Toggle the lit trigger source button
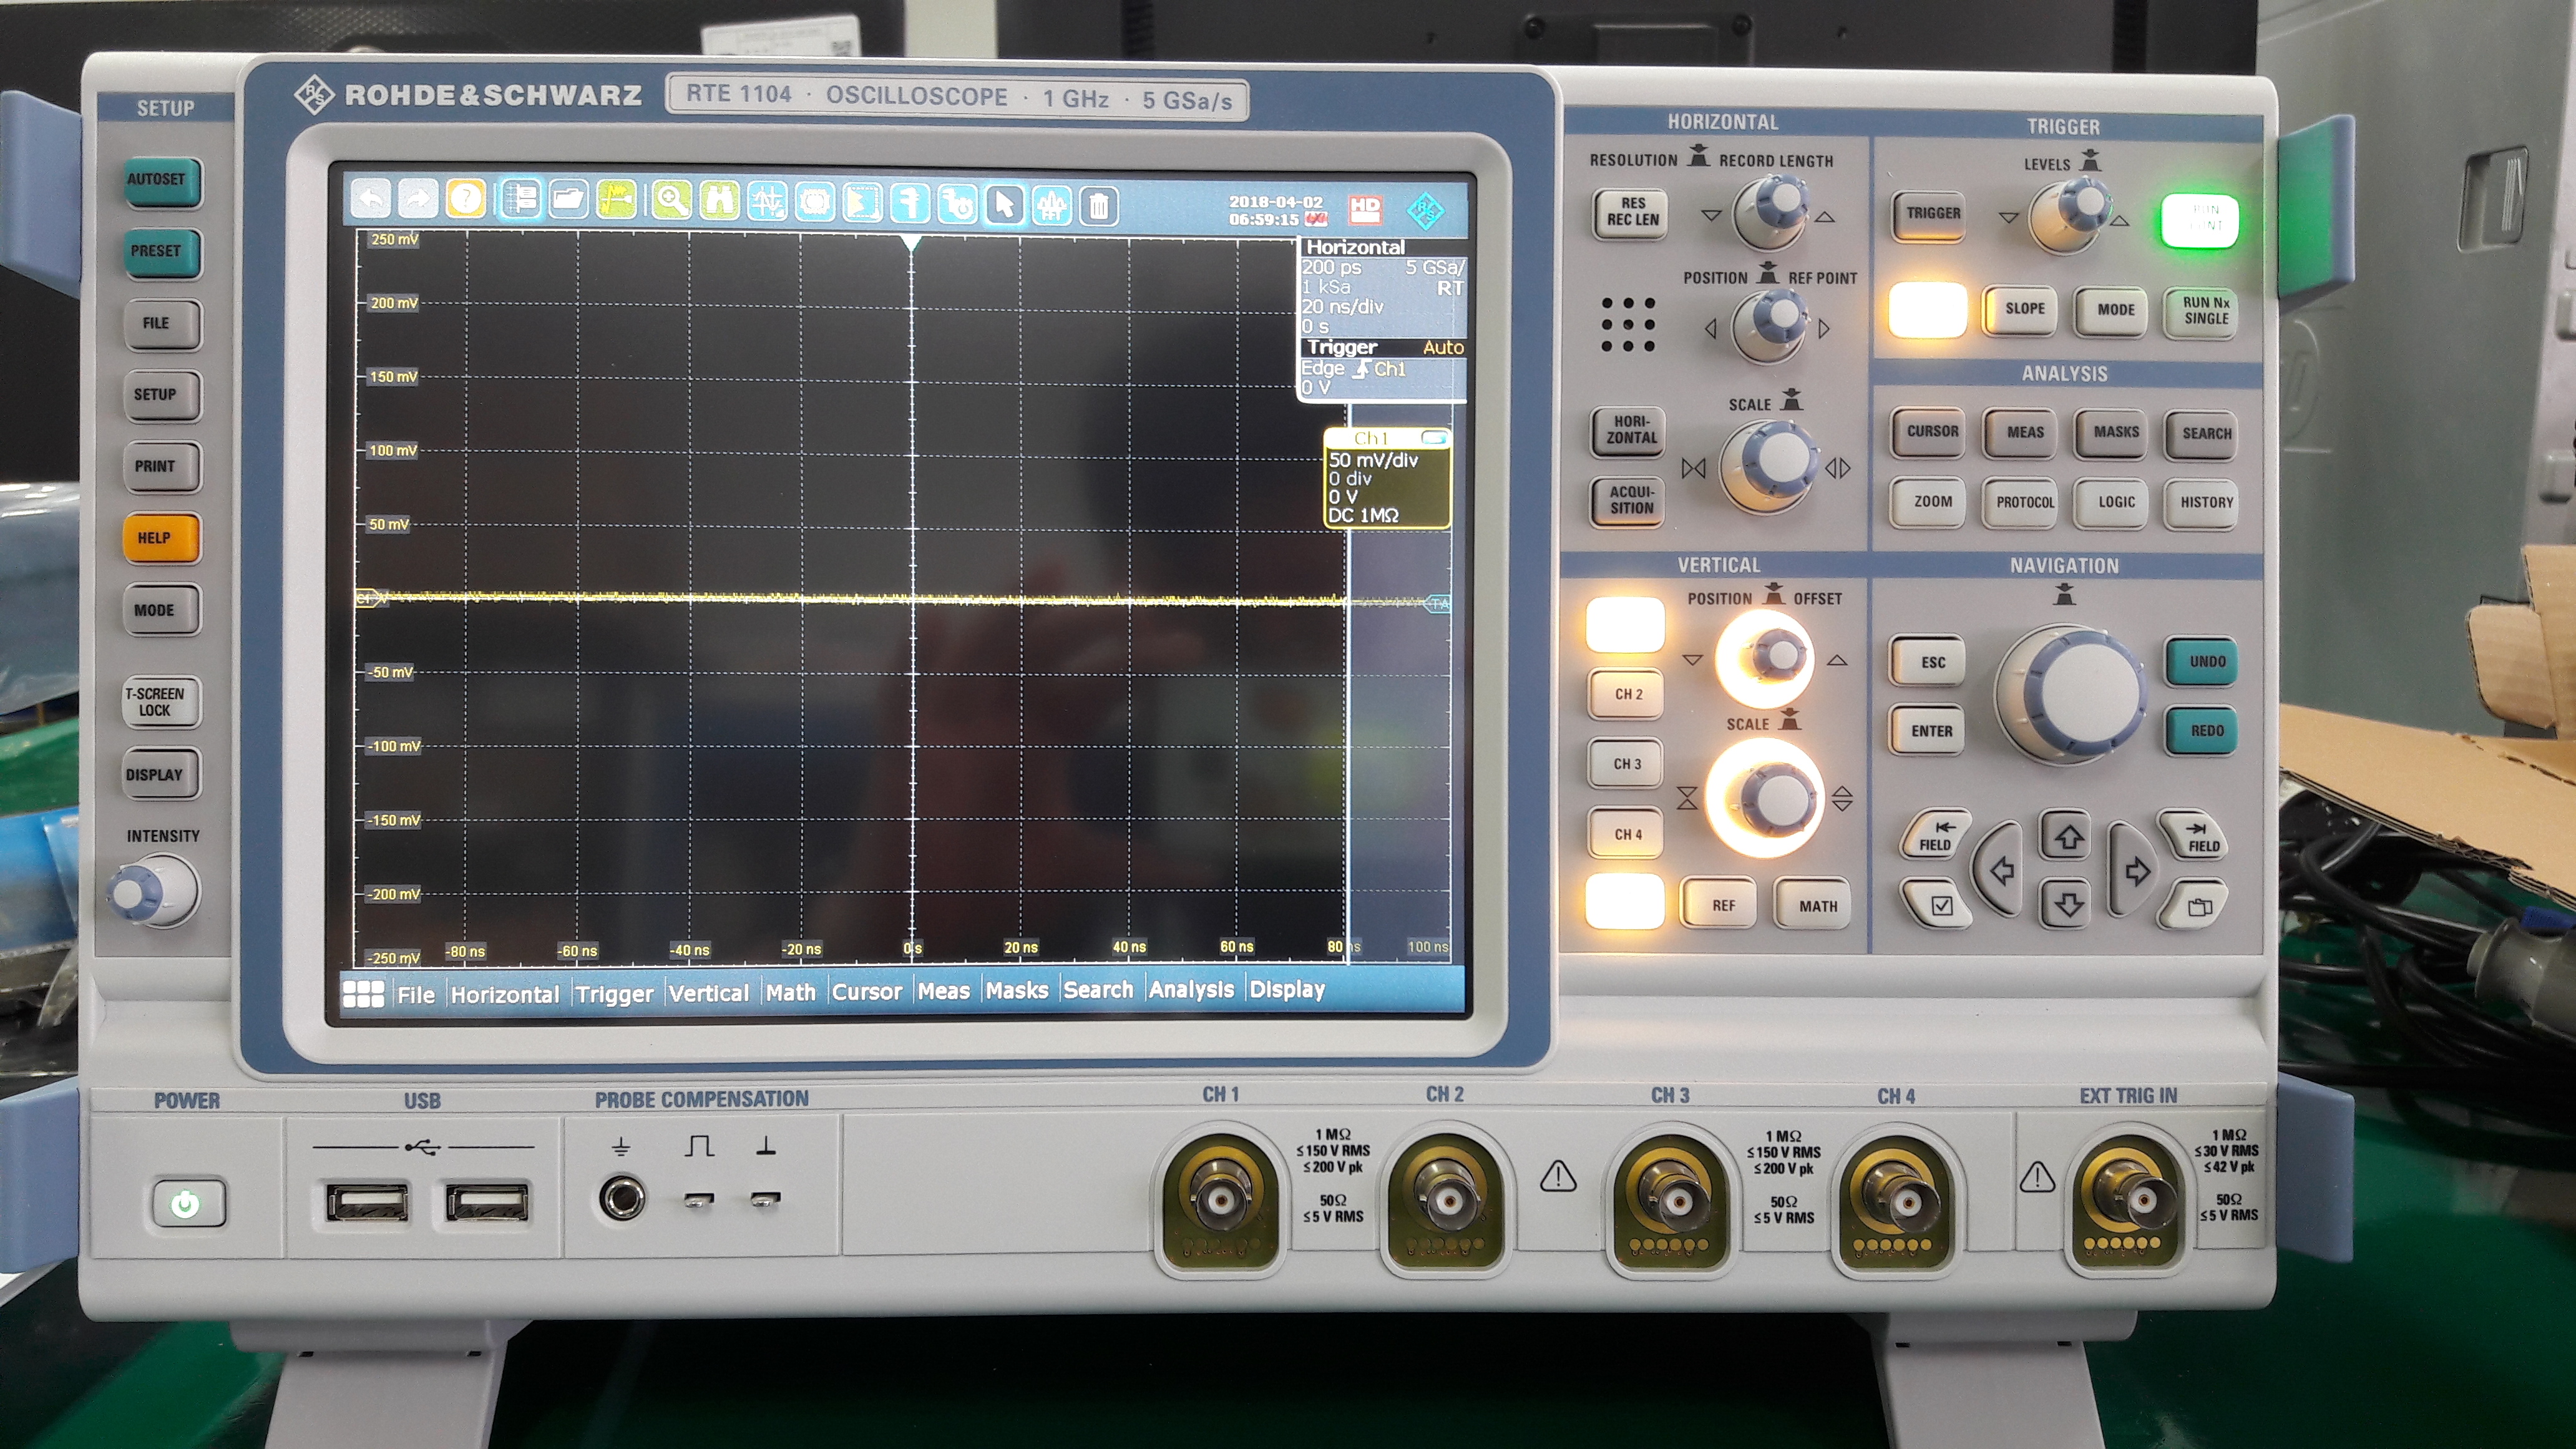Image resolution: width=2576 pixels, height=1449 pixels. [x=1928, y=309]
